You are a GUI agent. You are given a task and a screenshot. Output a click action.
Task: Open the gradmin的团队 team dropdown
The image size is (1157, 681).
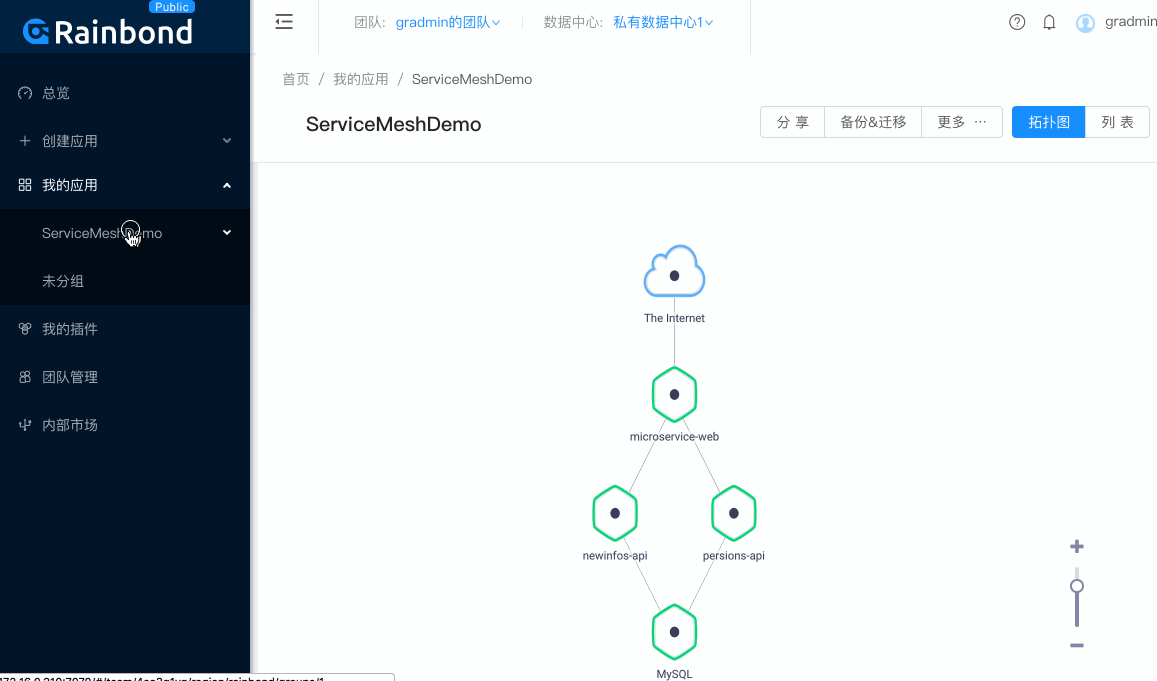447,21
